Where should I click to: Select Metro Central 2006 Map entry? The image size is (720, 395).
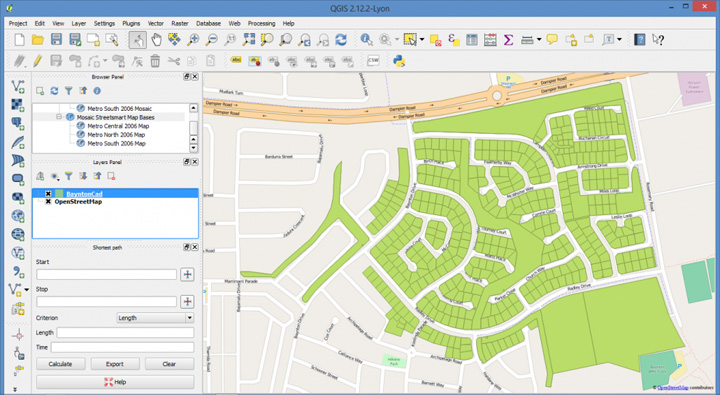118,126
